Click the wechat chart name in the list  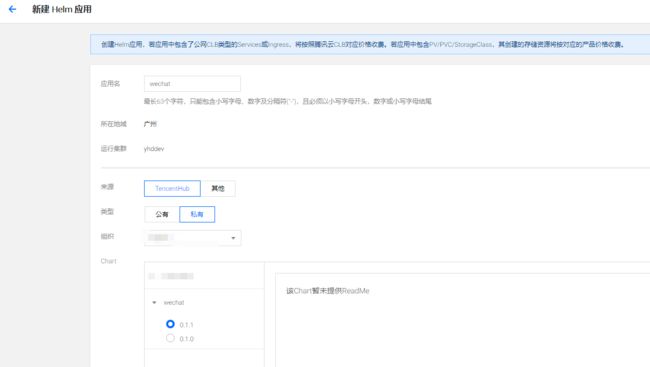pos(174,302)
